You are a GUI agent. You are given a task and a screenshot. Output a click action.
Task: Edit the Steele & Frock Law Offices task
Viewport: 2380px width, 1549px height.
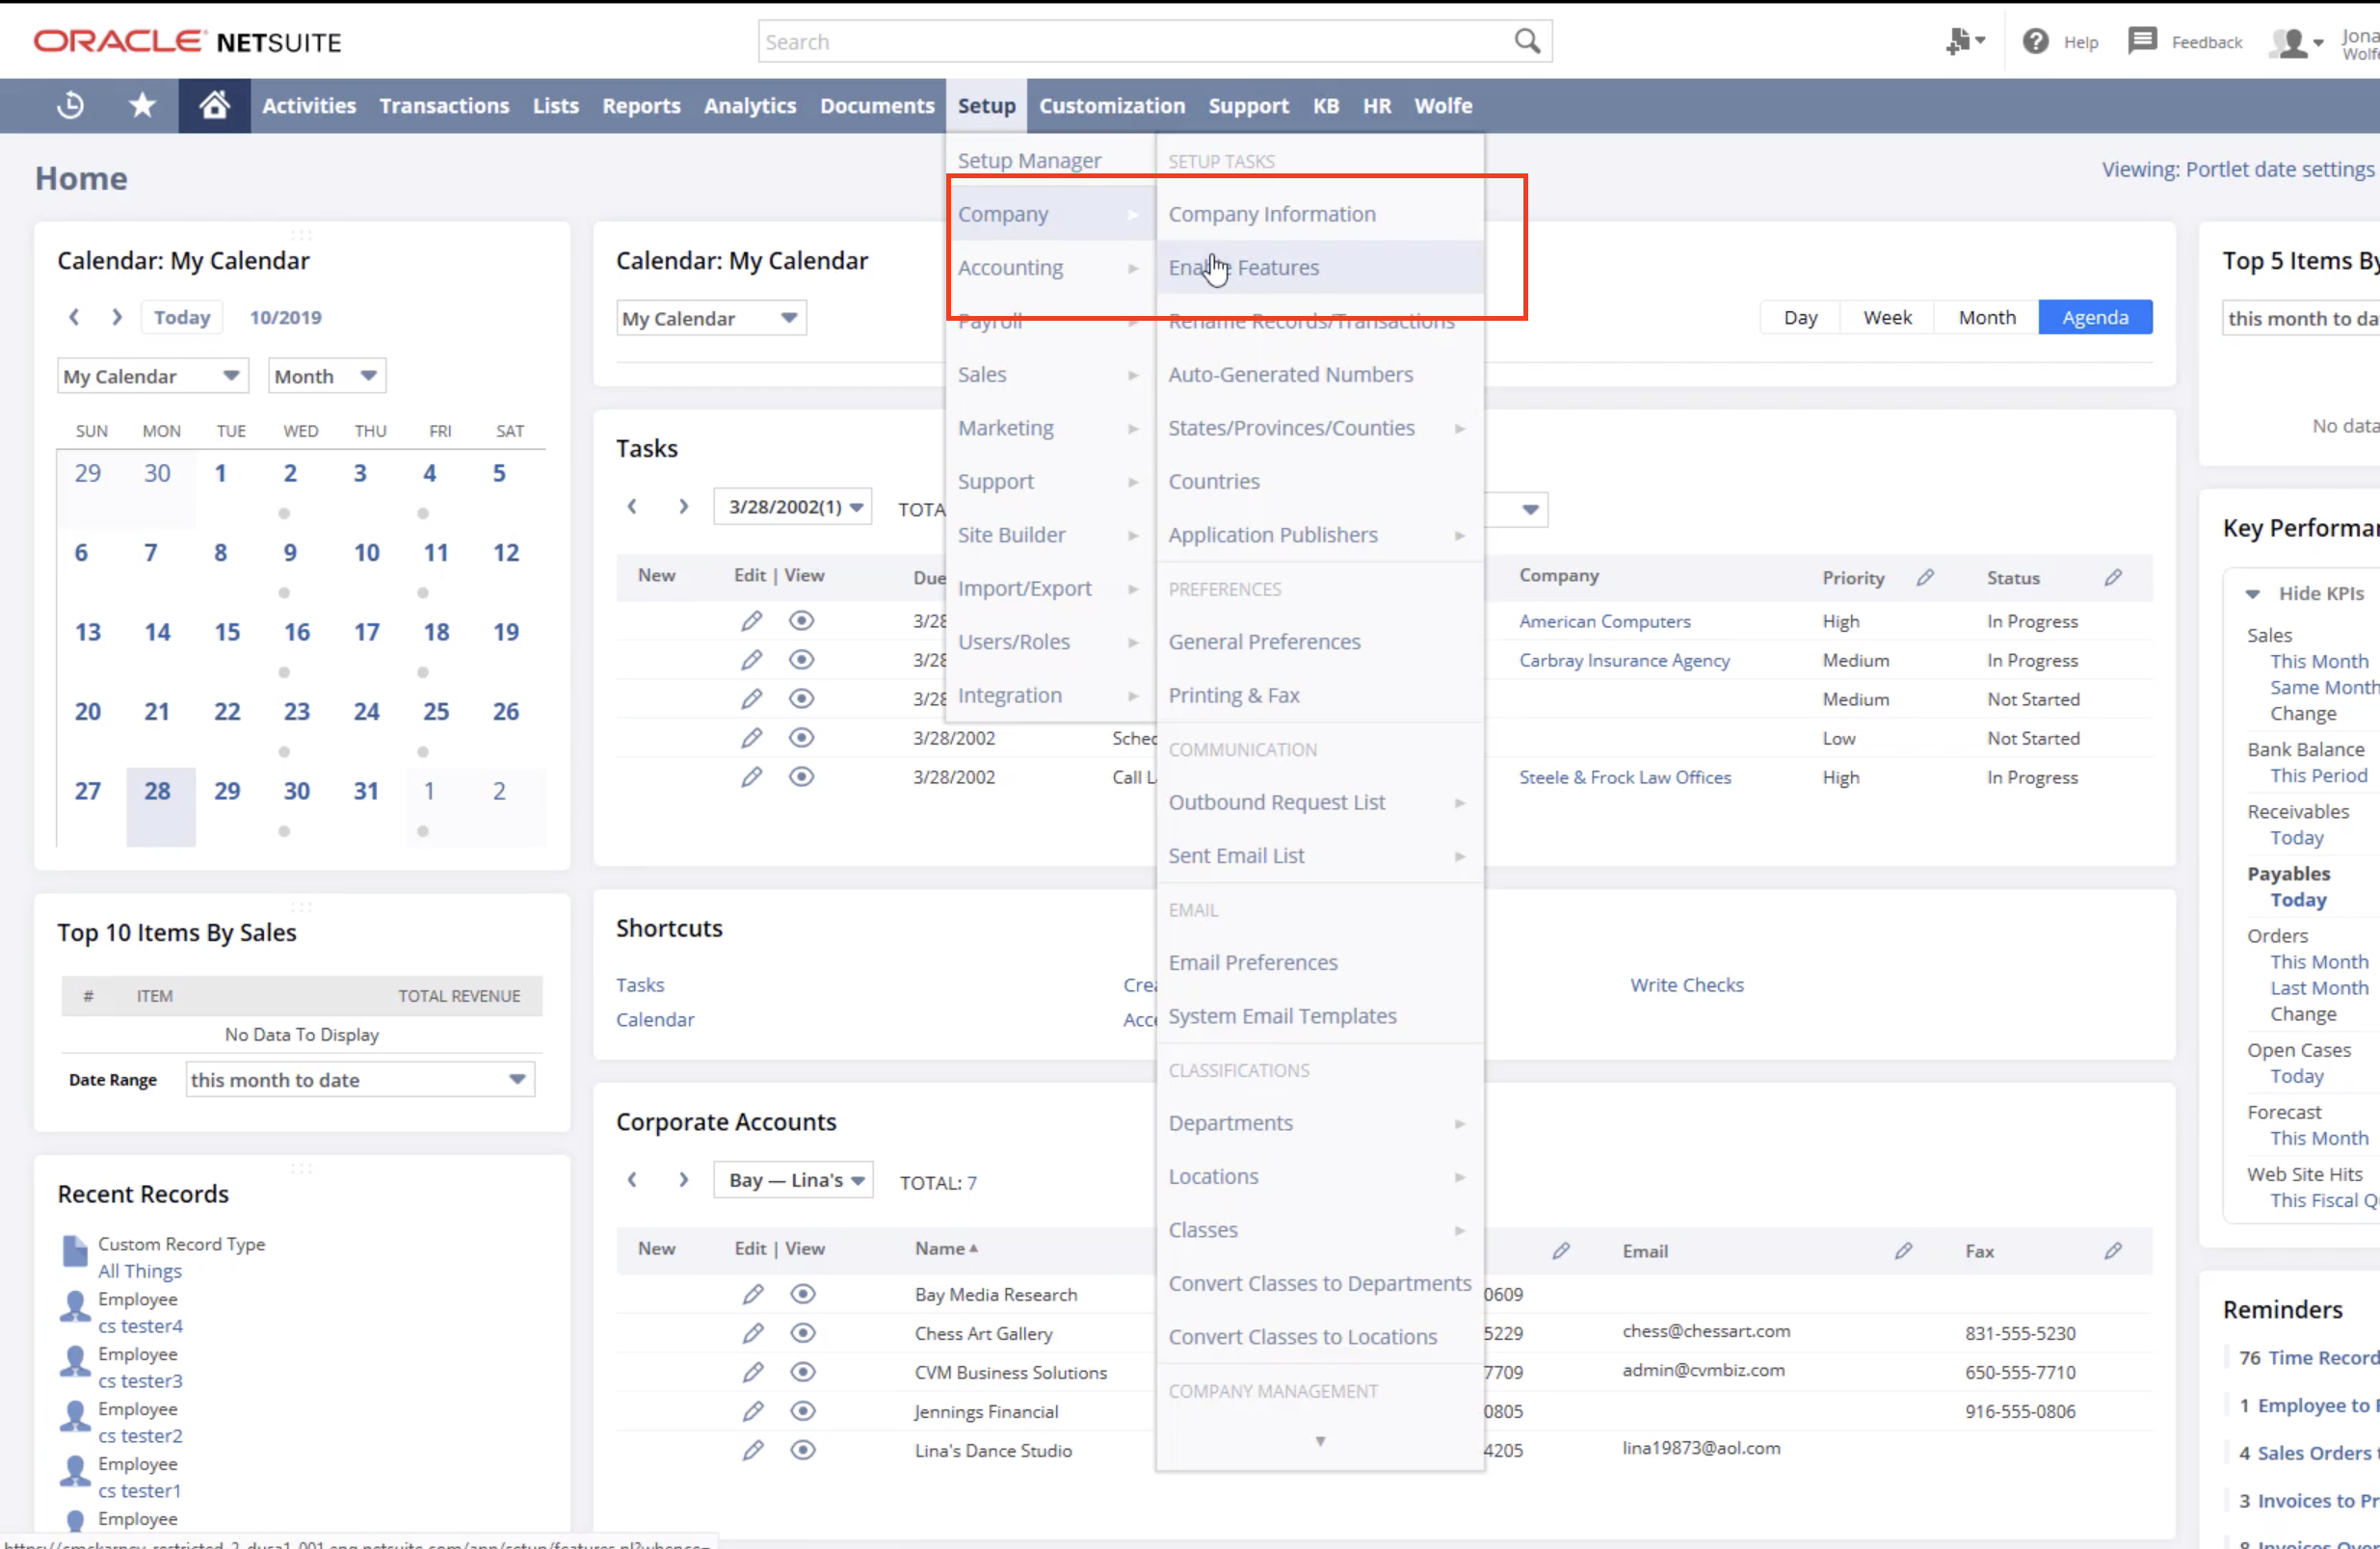751,777
